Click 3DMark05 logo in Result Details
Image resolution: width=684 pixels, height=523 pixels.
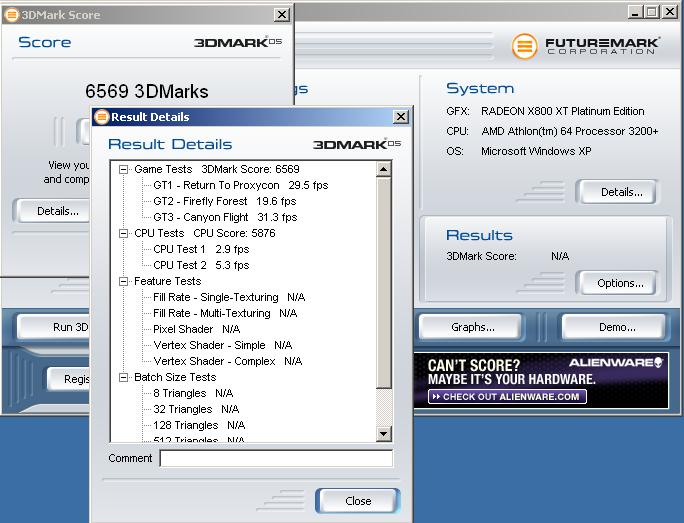[357, 144]
